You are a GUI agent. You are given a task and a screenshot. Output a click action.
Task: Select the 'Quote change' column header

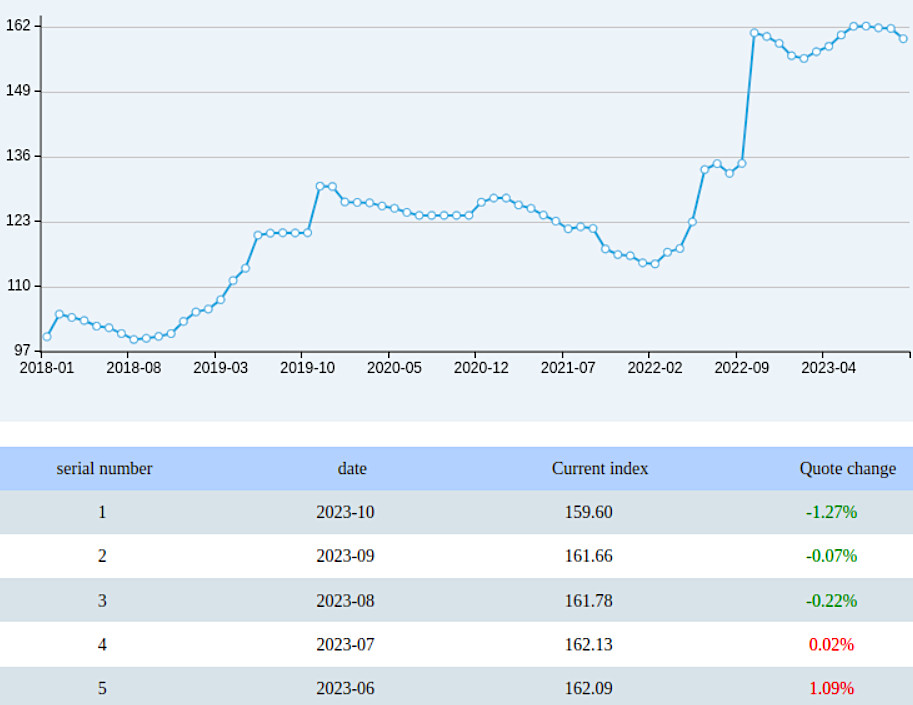click(x=846, y=468)
